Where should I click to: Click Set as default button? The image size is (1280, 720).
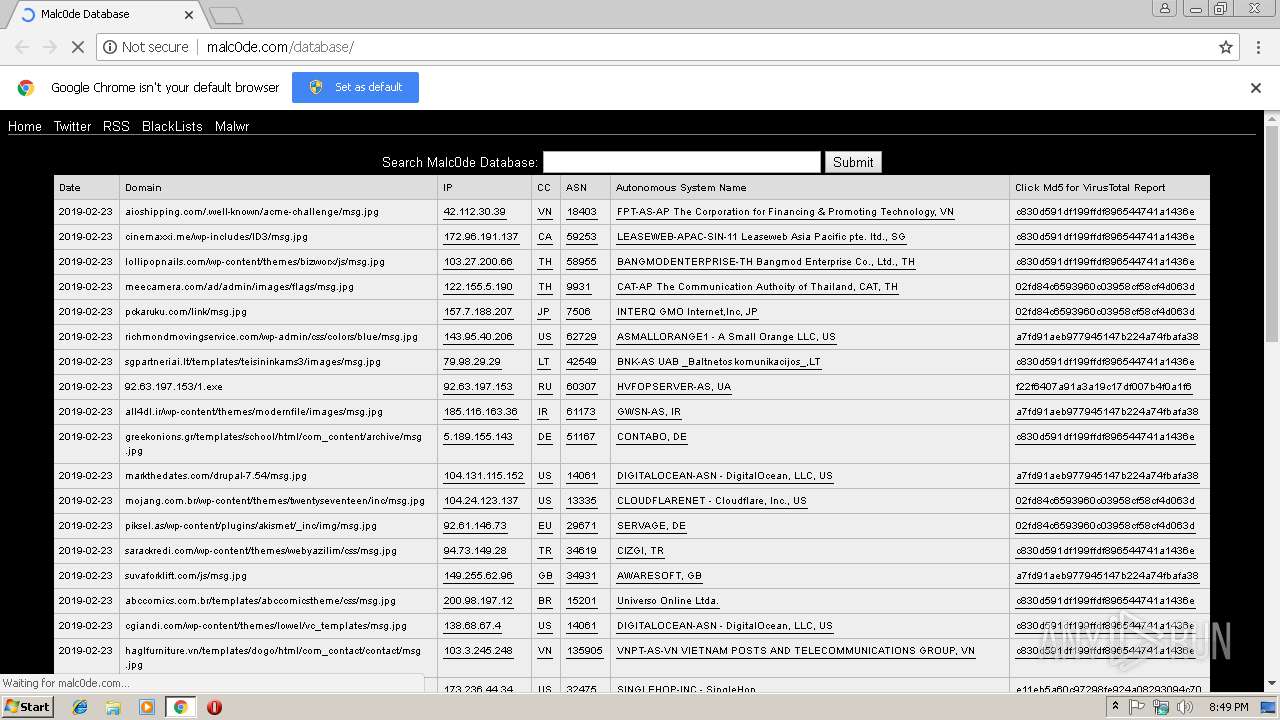coord(355,87)
